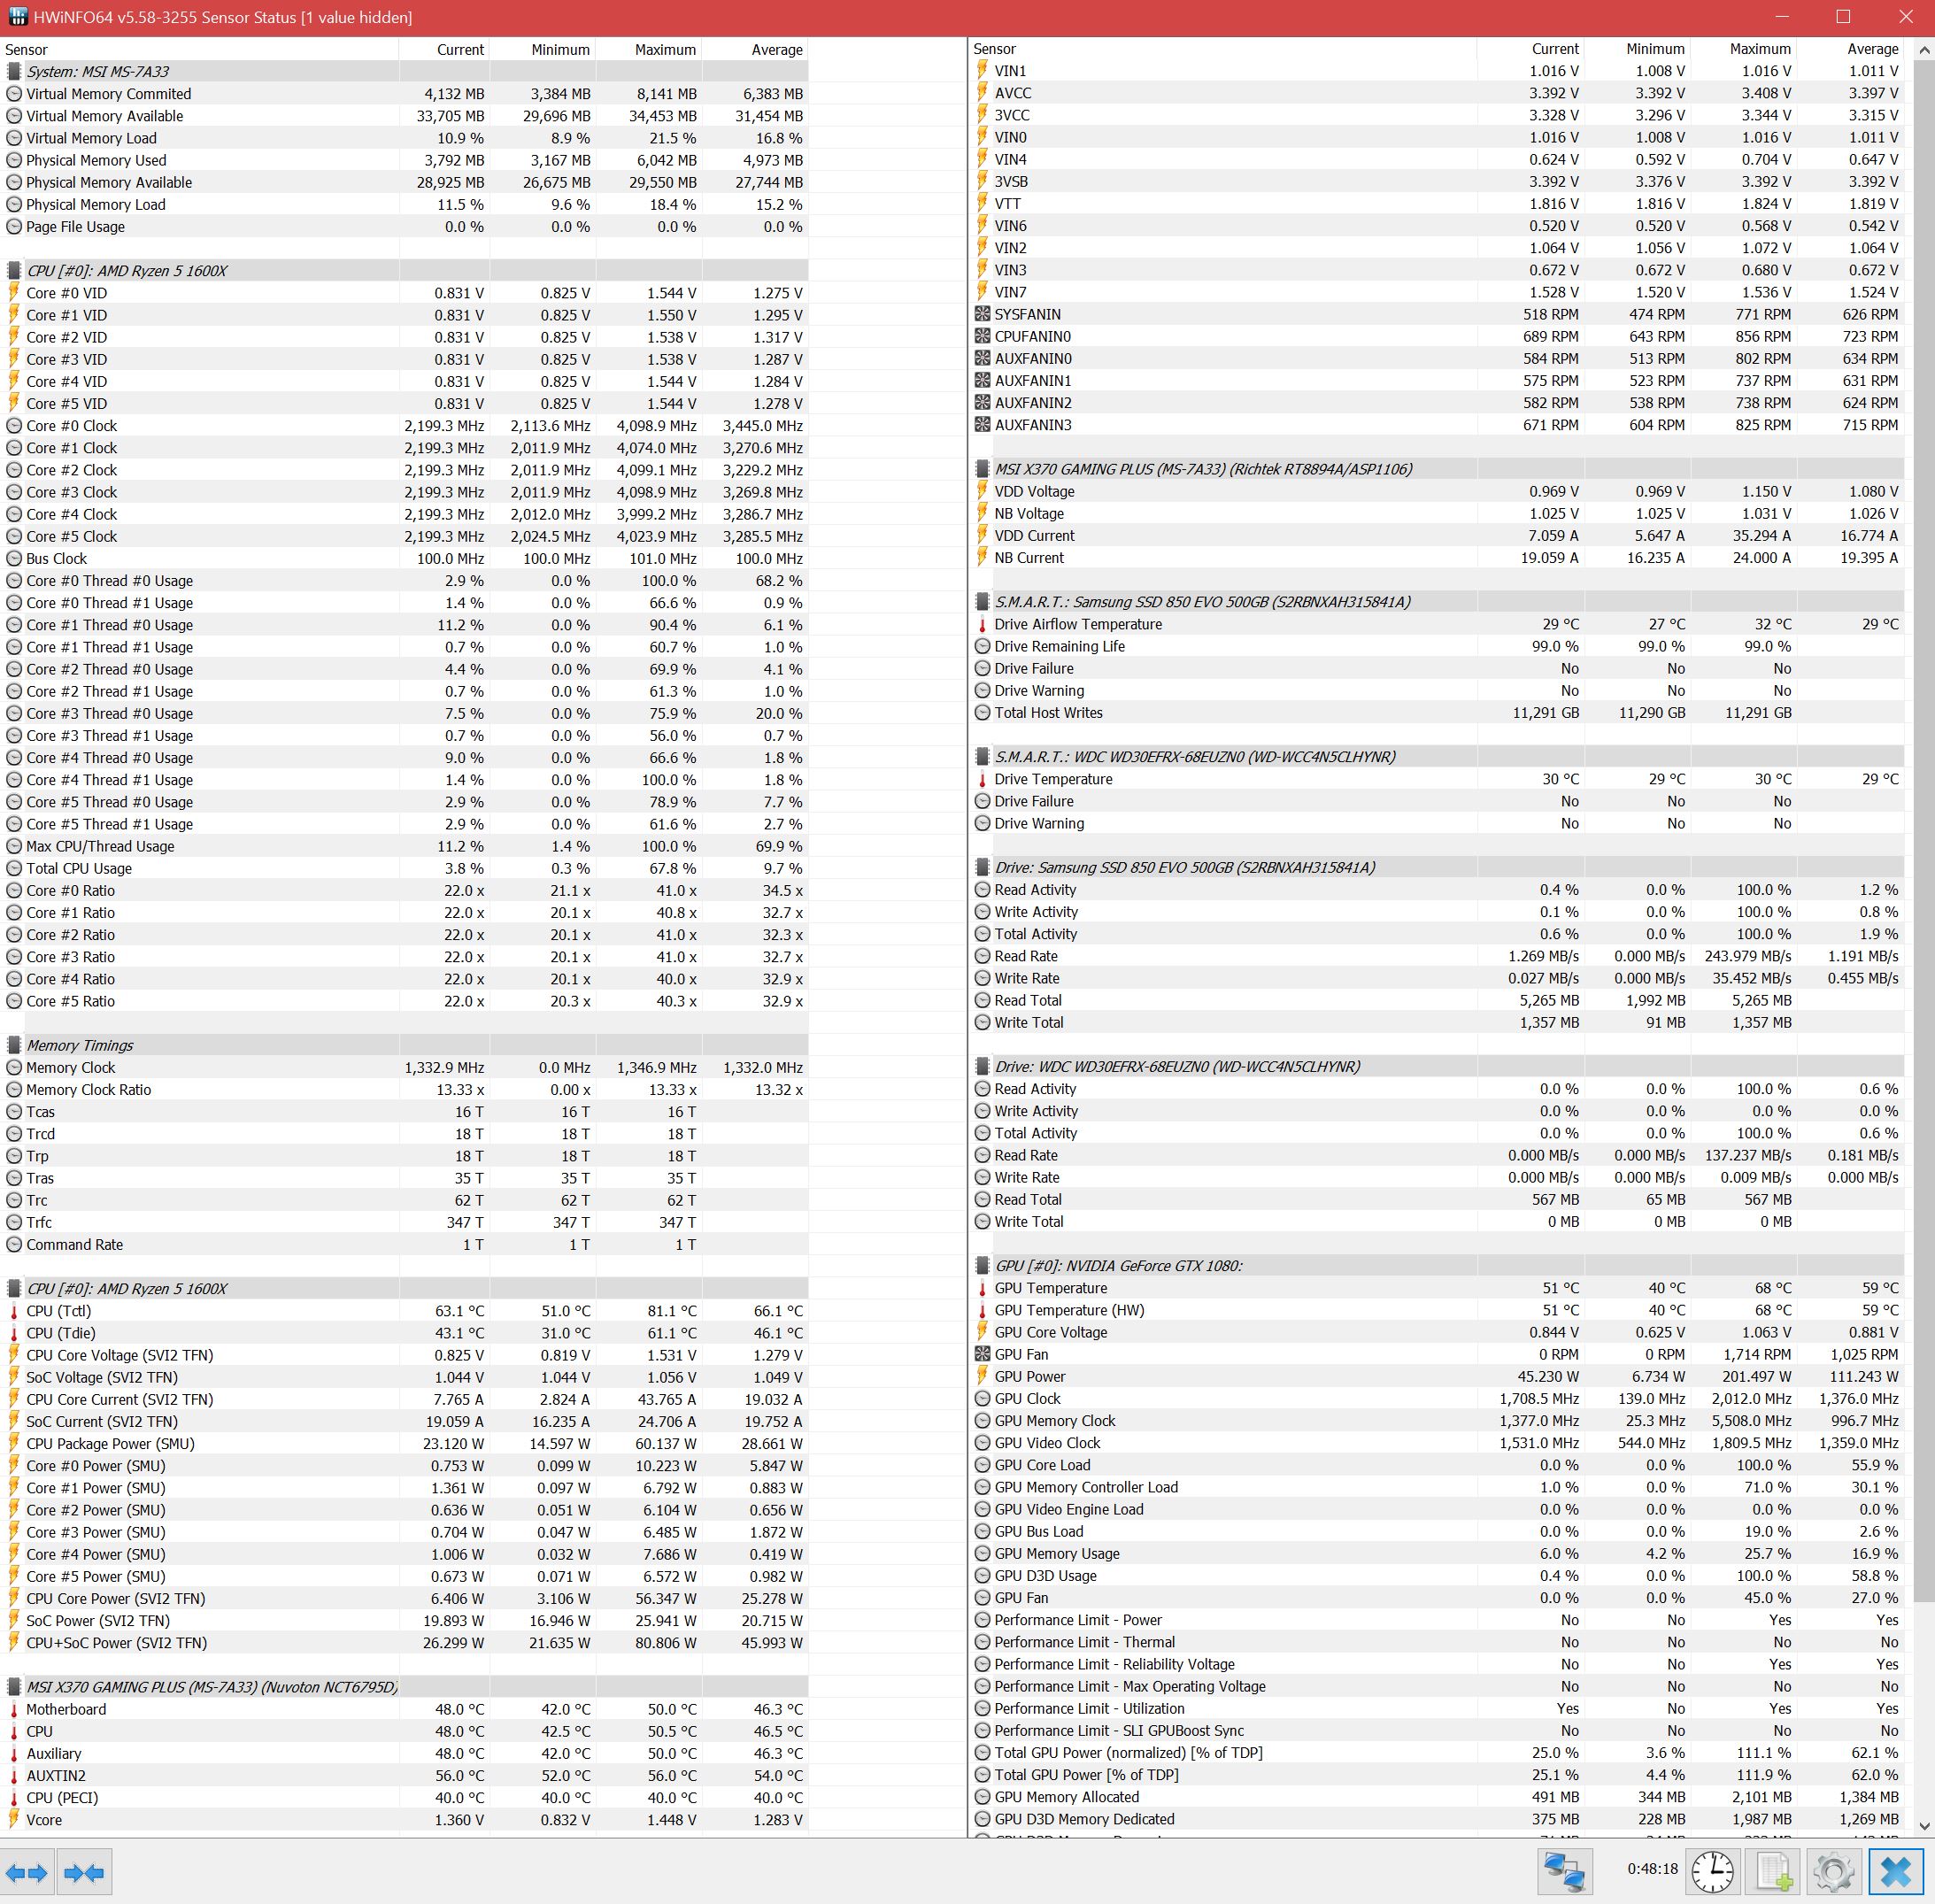The image size is (1935, 1904).
Task: Click the HWiNFO64 title bar app icon
Action: click(x=17, y=17)
